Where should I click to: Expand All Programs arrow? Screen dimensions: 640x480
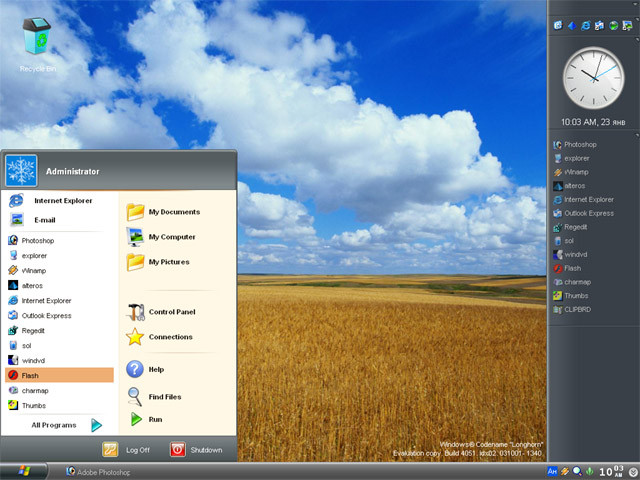[x=96, y=425]
